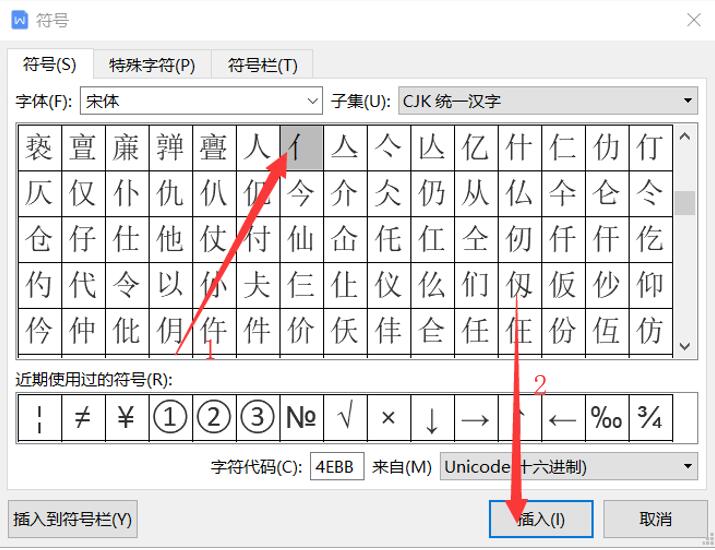Screen dimensions: 715x550
Task: Open the 符号栏(T) tab
Action: (x=262, y=65)
